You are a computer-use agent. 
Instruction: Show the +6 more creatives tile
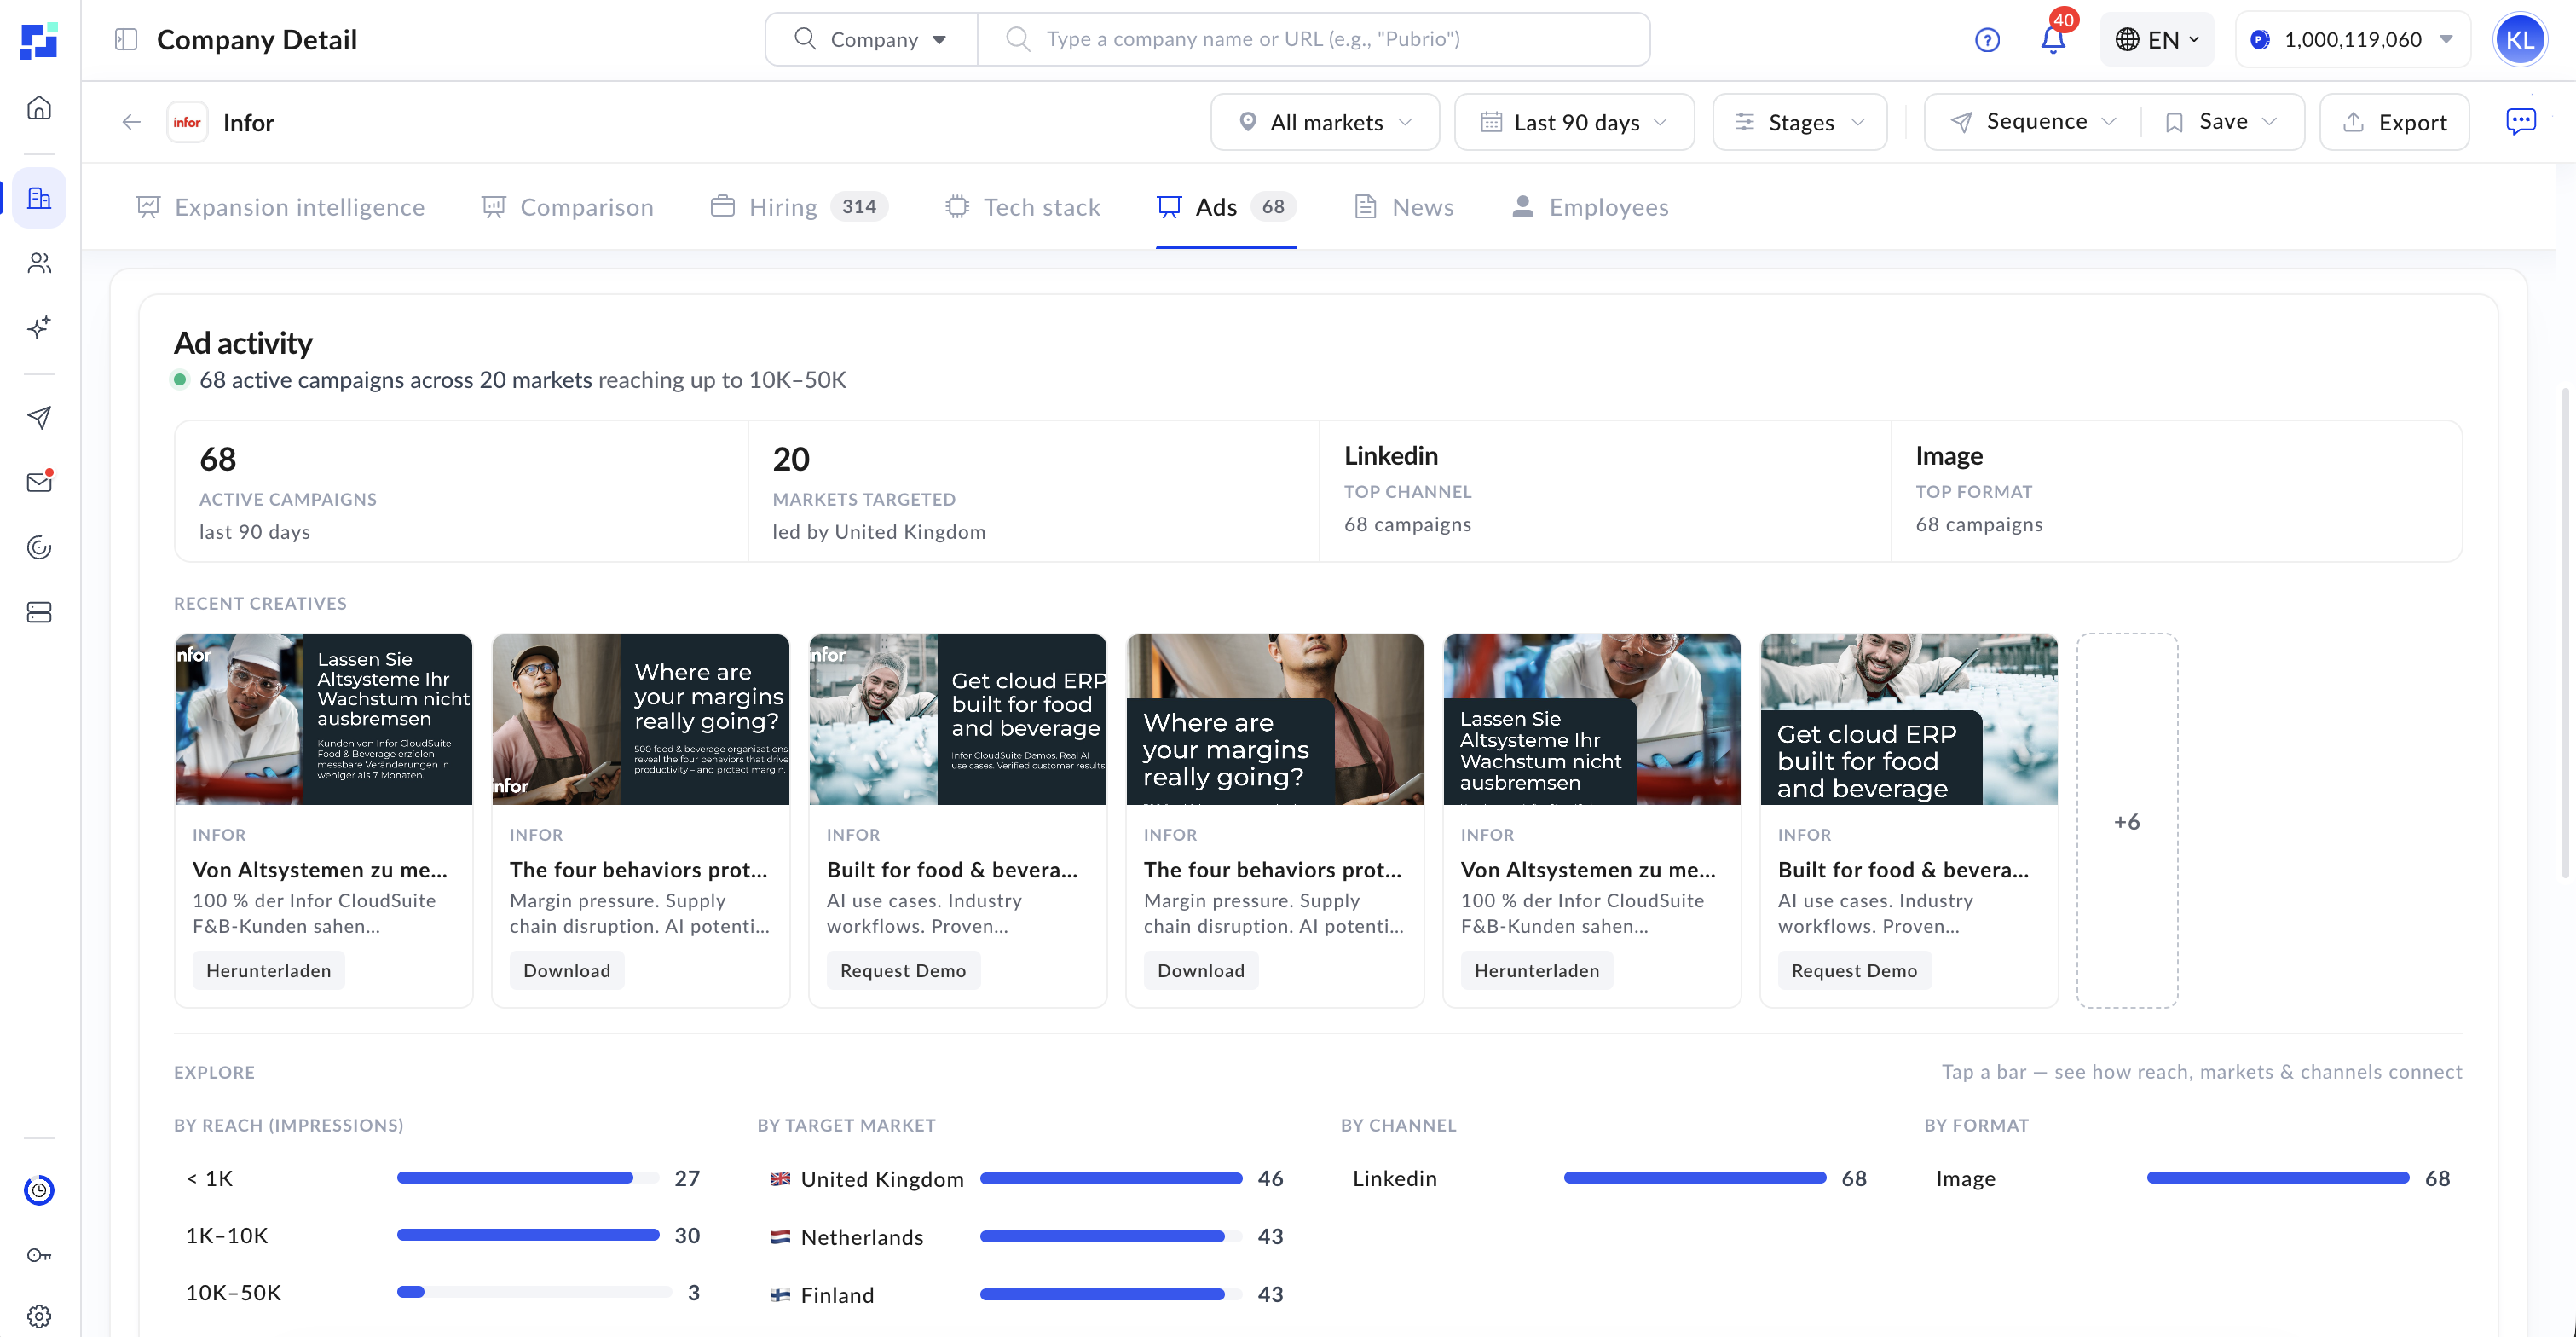pos(2127,820)
